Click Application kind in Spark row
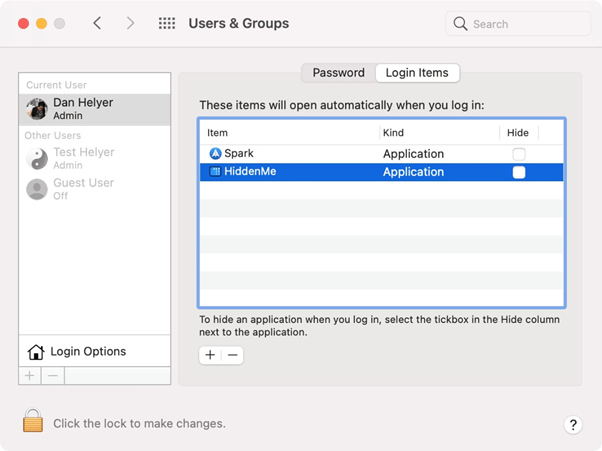The image size is (602, 451). pos(413,154)
